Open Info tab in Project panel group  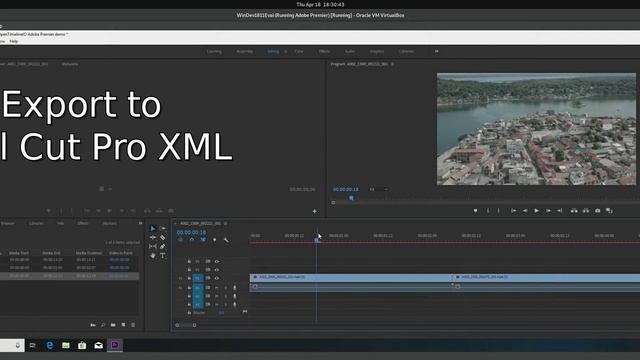pos(60,223)
